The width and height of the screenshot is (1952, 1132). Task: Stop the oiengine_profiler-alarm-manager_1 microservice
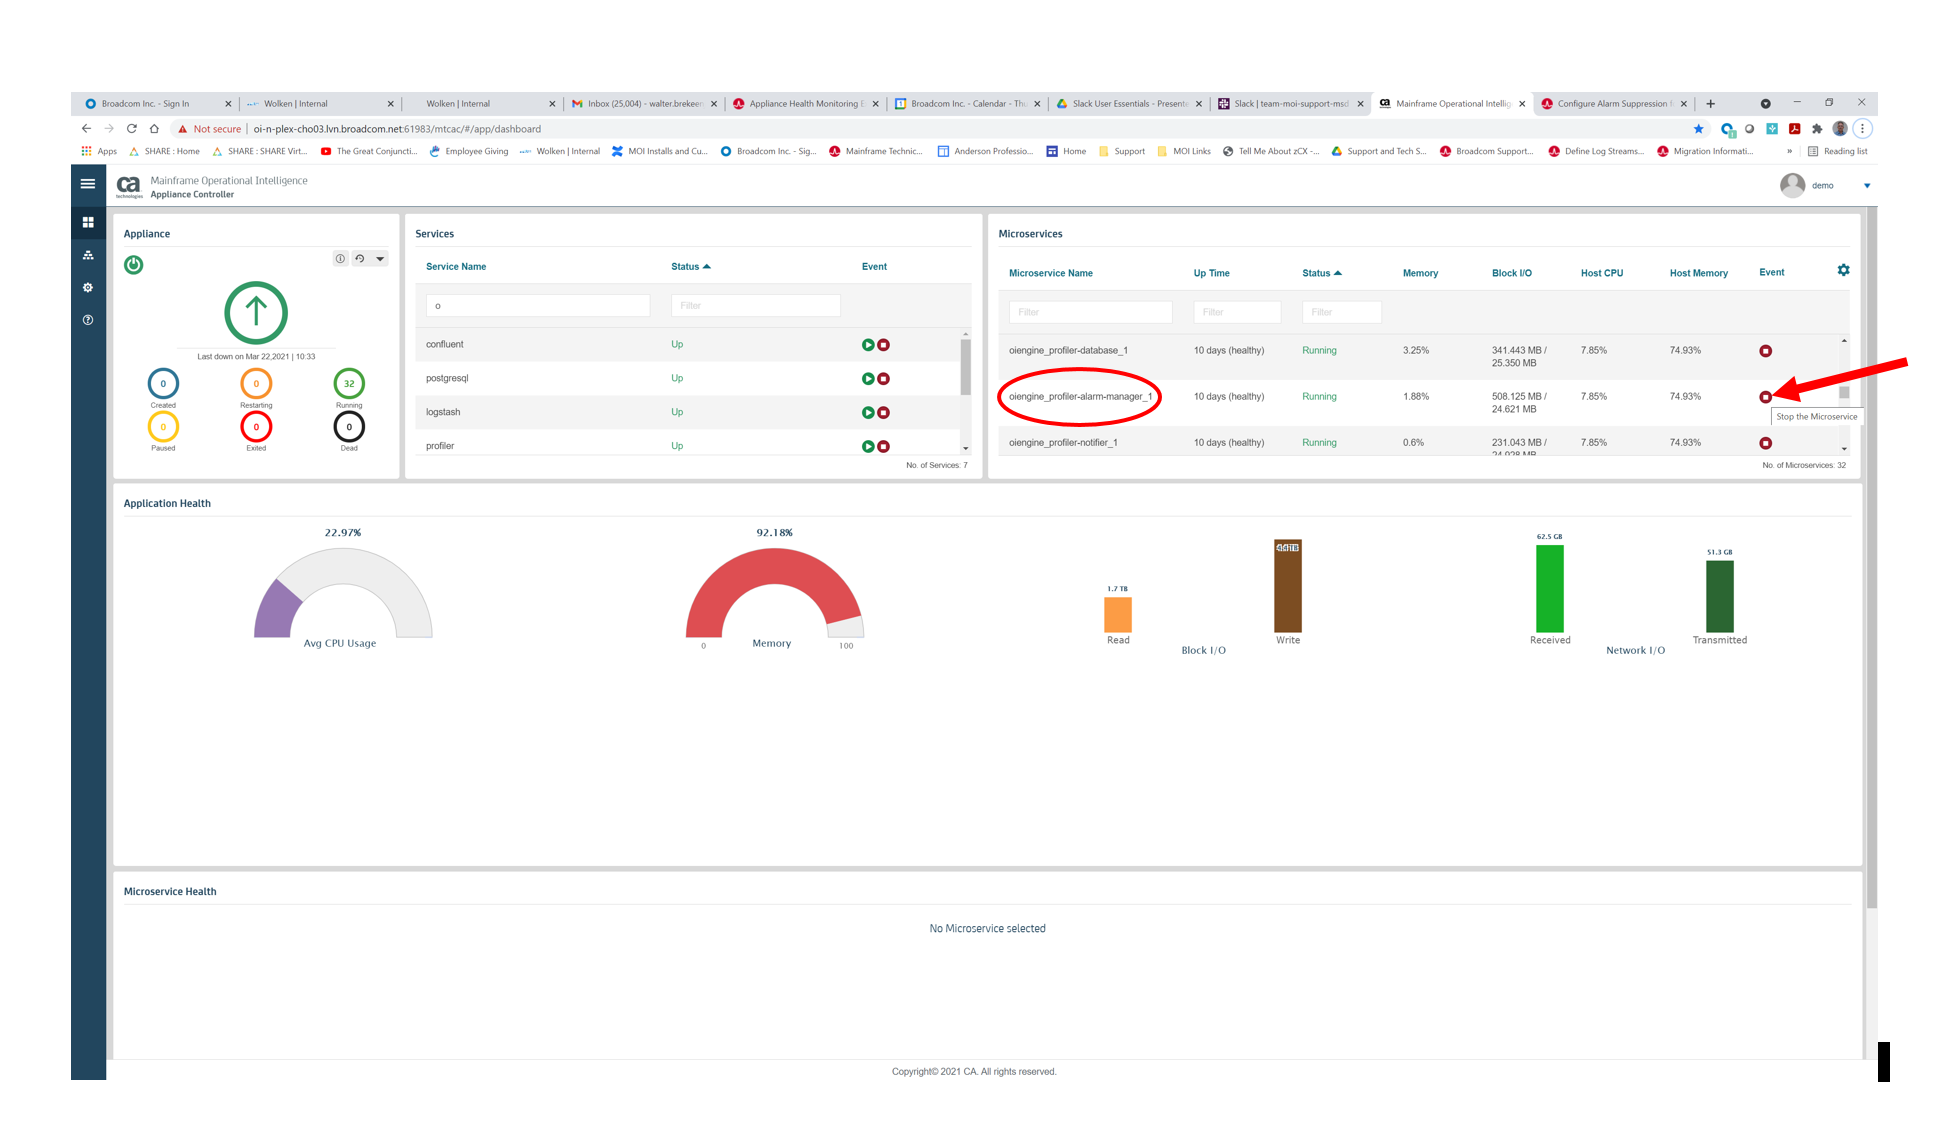(x=1765, y=397)
